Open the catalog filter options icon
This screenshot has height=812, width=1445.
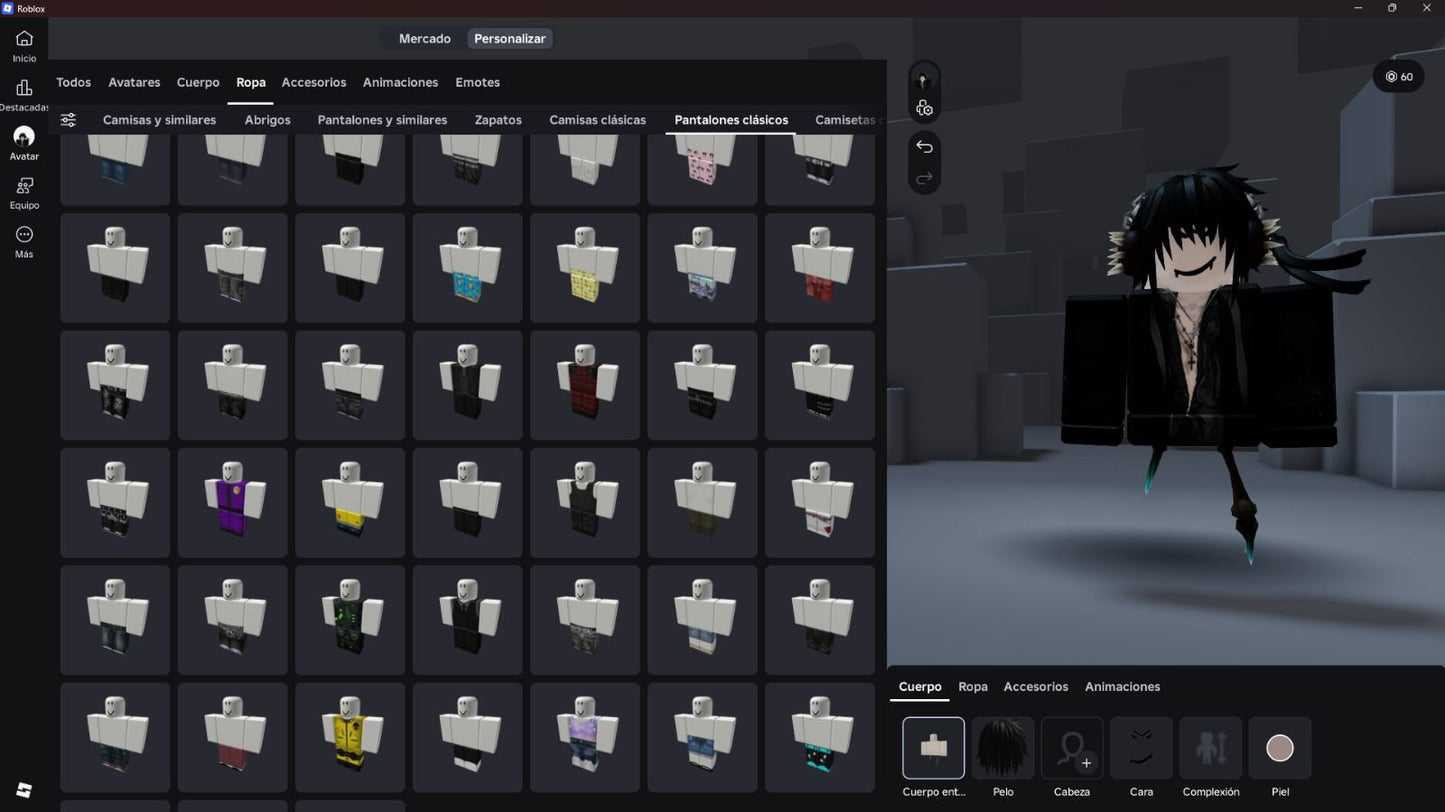coord(68,120)
